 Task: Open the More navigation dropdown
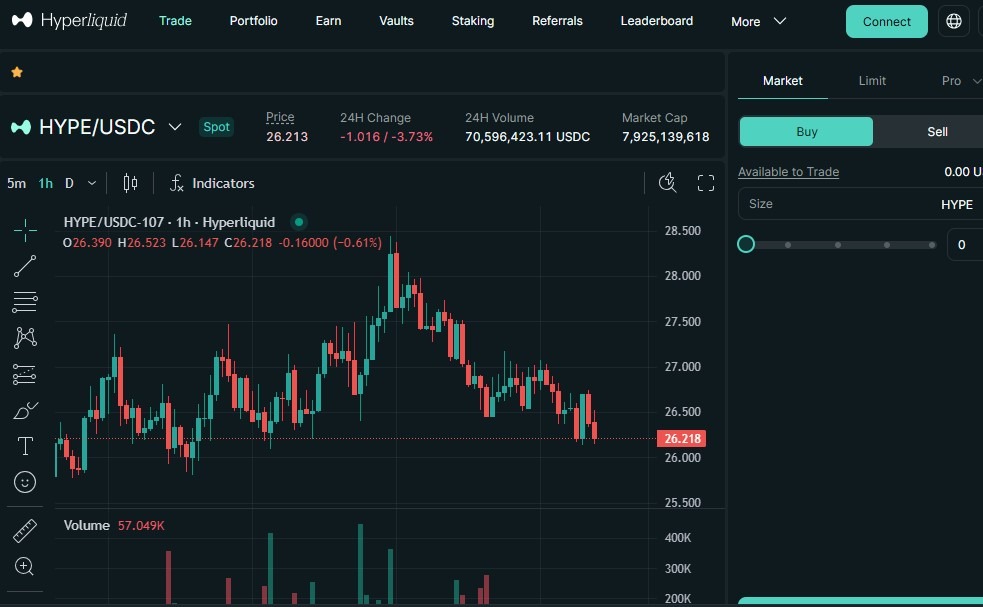(x=759, y=21)
